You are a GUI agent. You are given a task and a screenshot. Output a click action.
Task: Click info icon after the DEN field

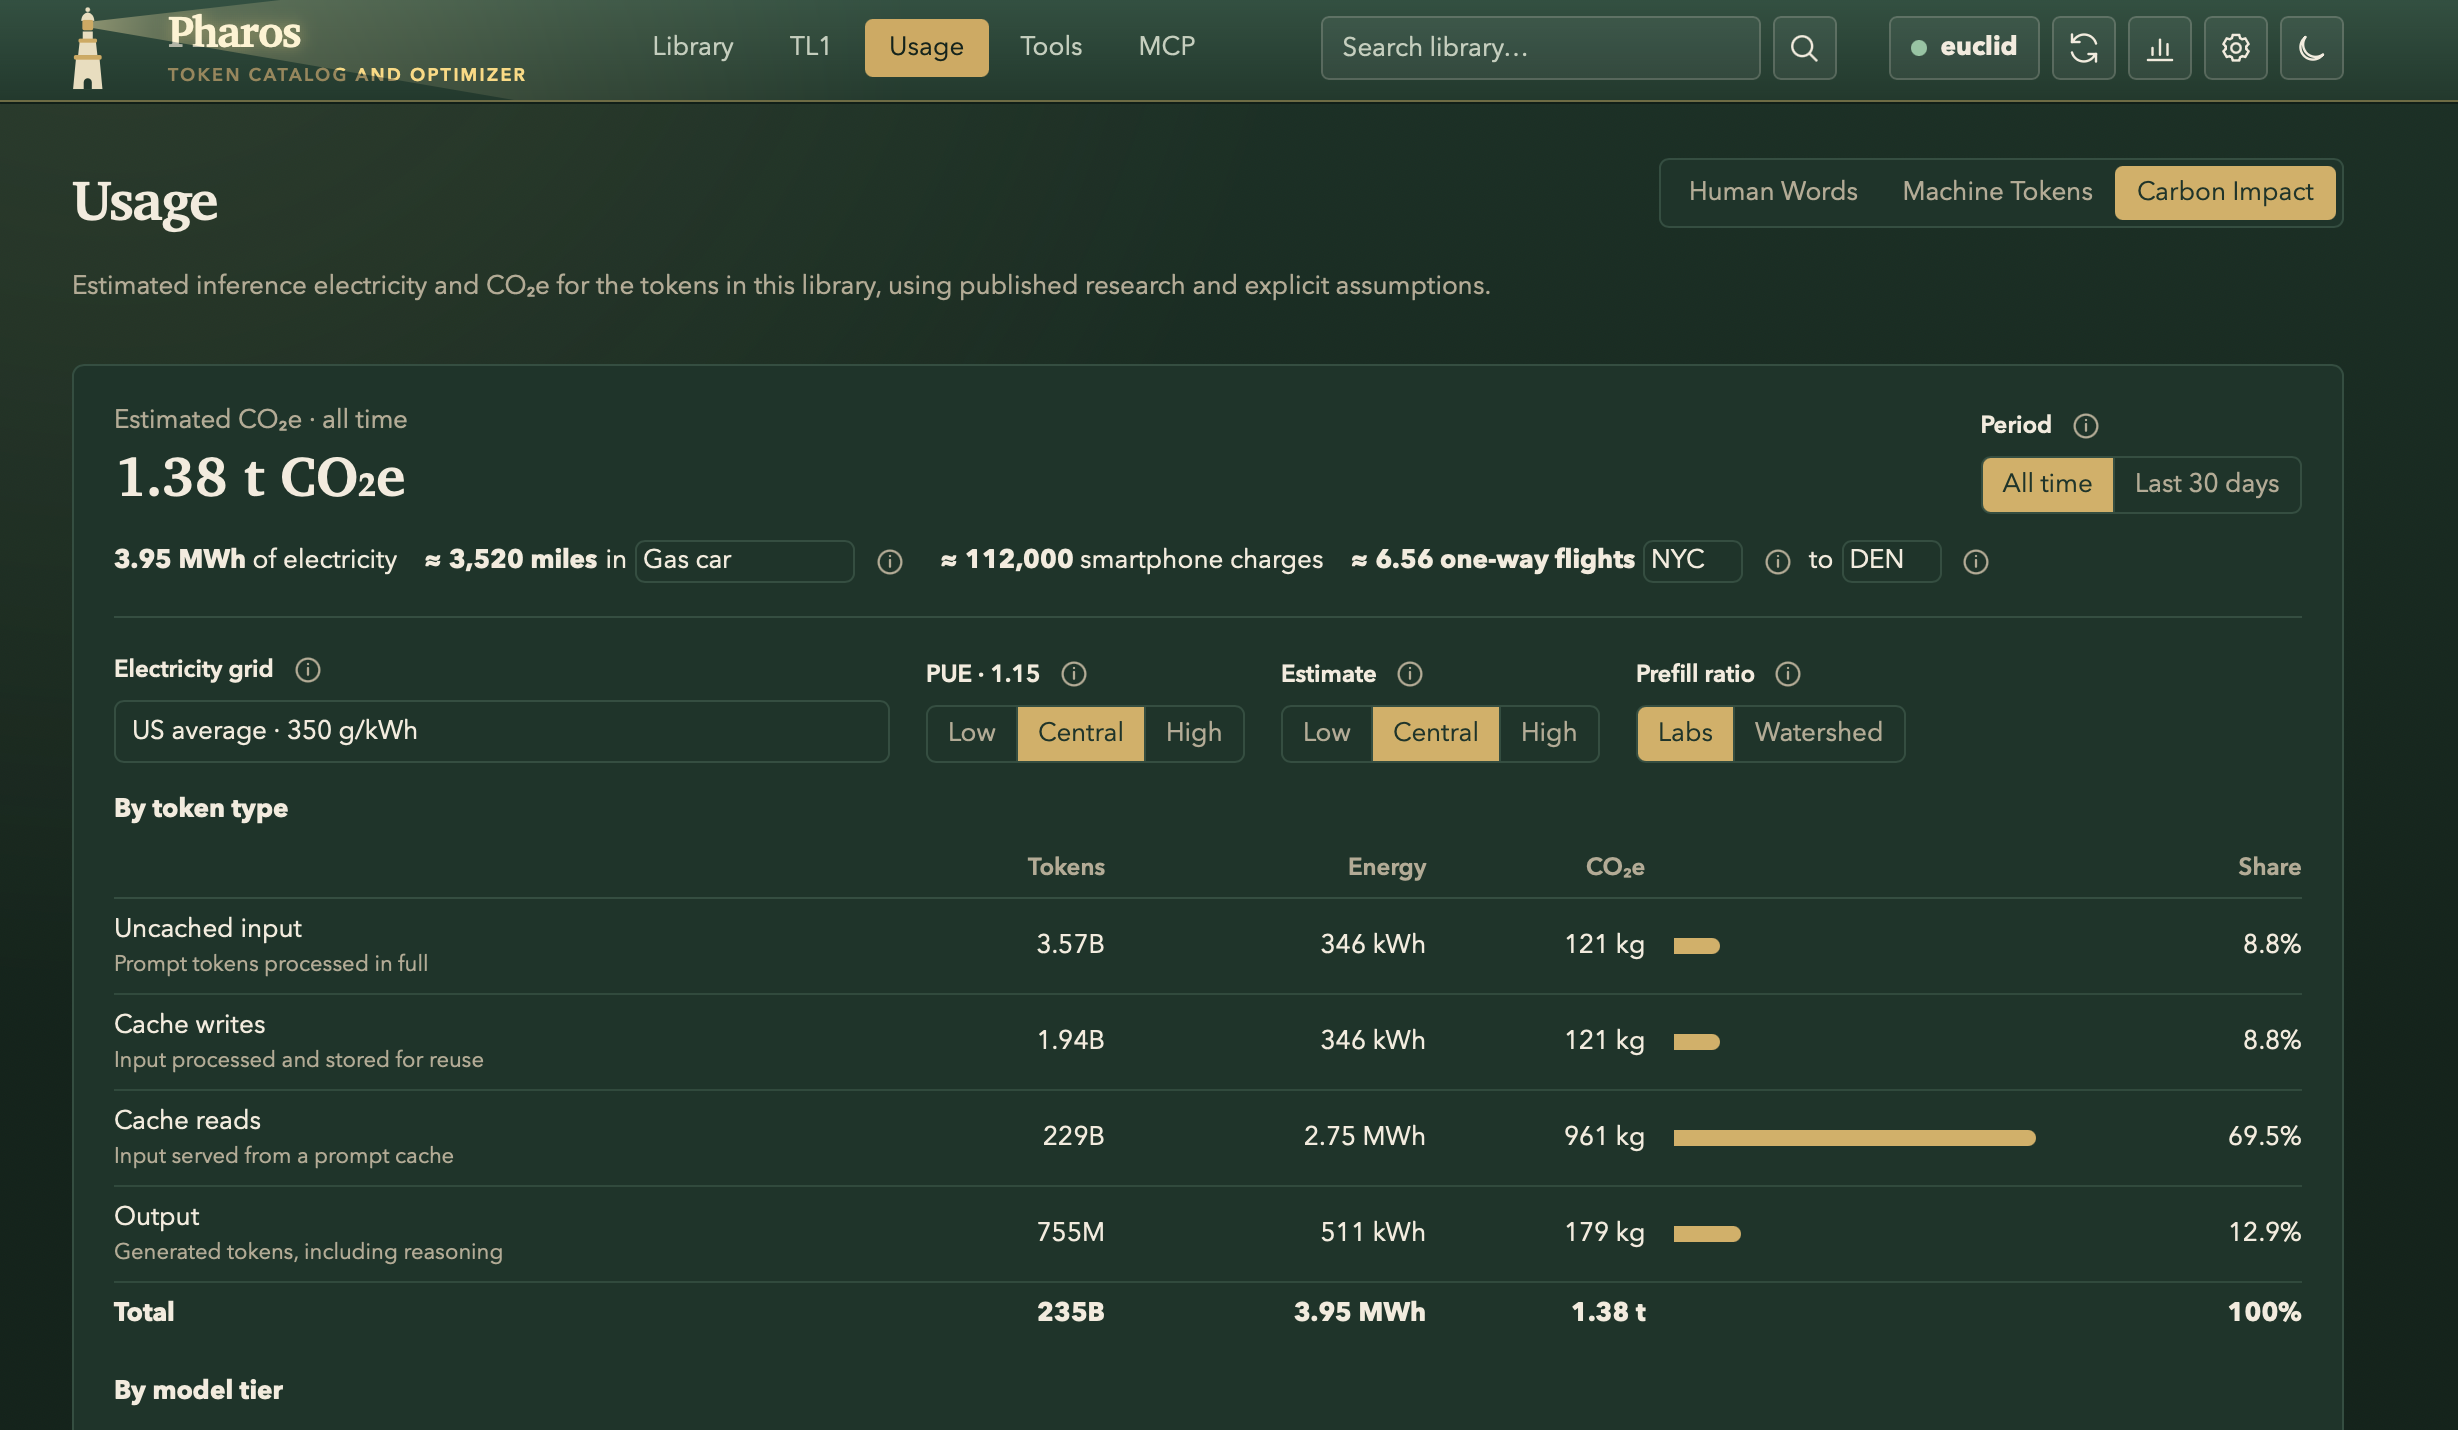(1975, 562)
